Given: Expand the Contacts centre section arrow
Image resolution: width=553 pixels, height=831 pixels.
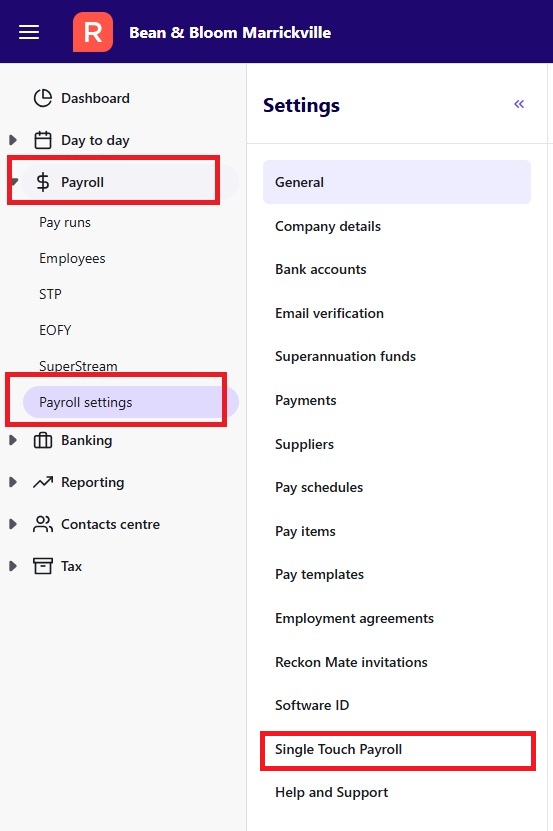Looking at the screenshot, I should [x=13, y=524].
